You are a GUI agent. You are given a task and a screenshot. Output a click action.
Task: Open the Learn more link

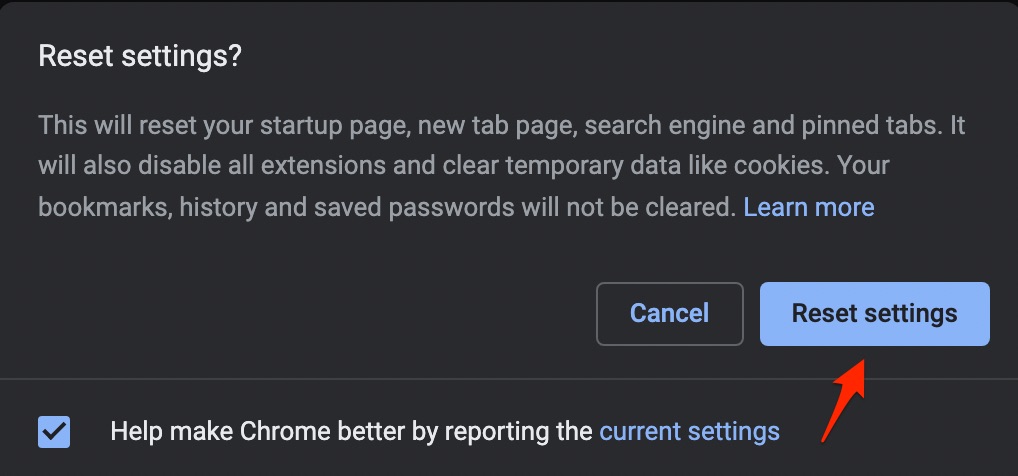point(809,207)
